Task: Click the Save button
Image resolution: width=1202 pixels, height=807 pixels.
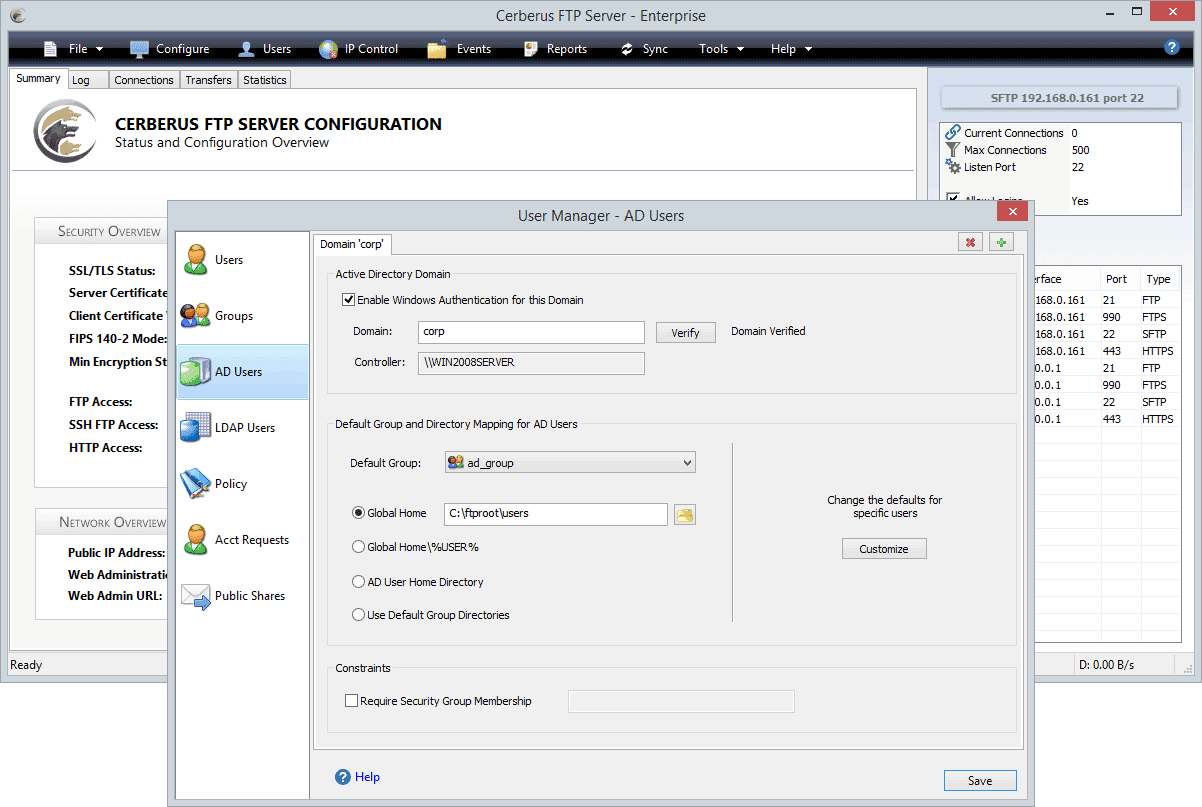Action: (980, 781)
